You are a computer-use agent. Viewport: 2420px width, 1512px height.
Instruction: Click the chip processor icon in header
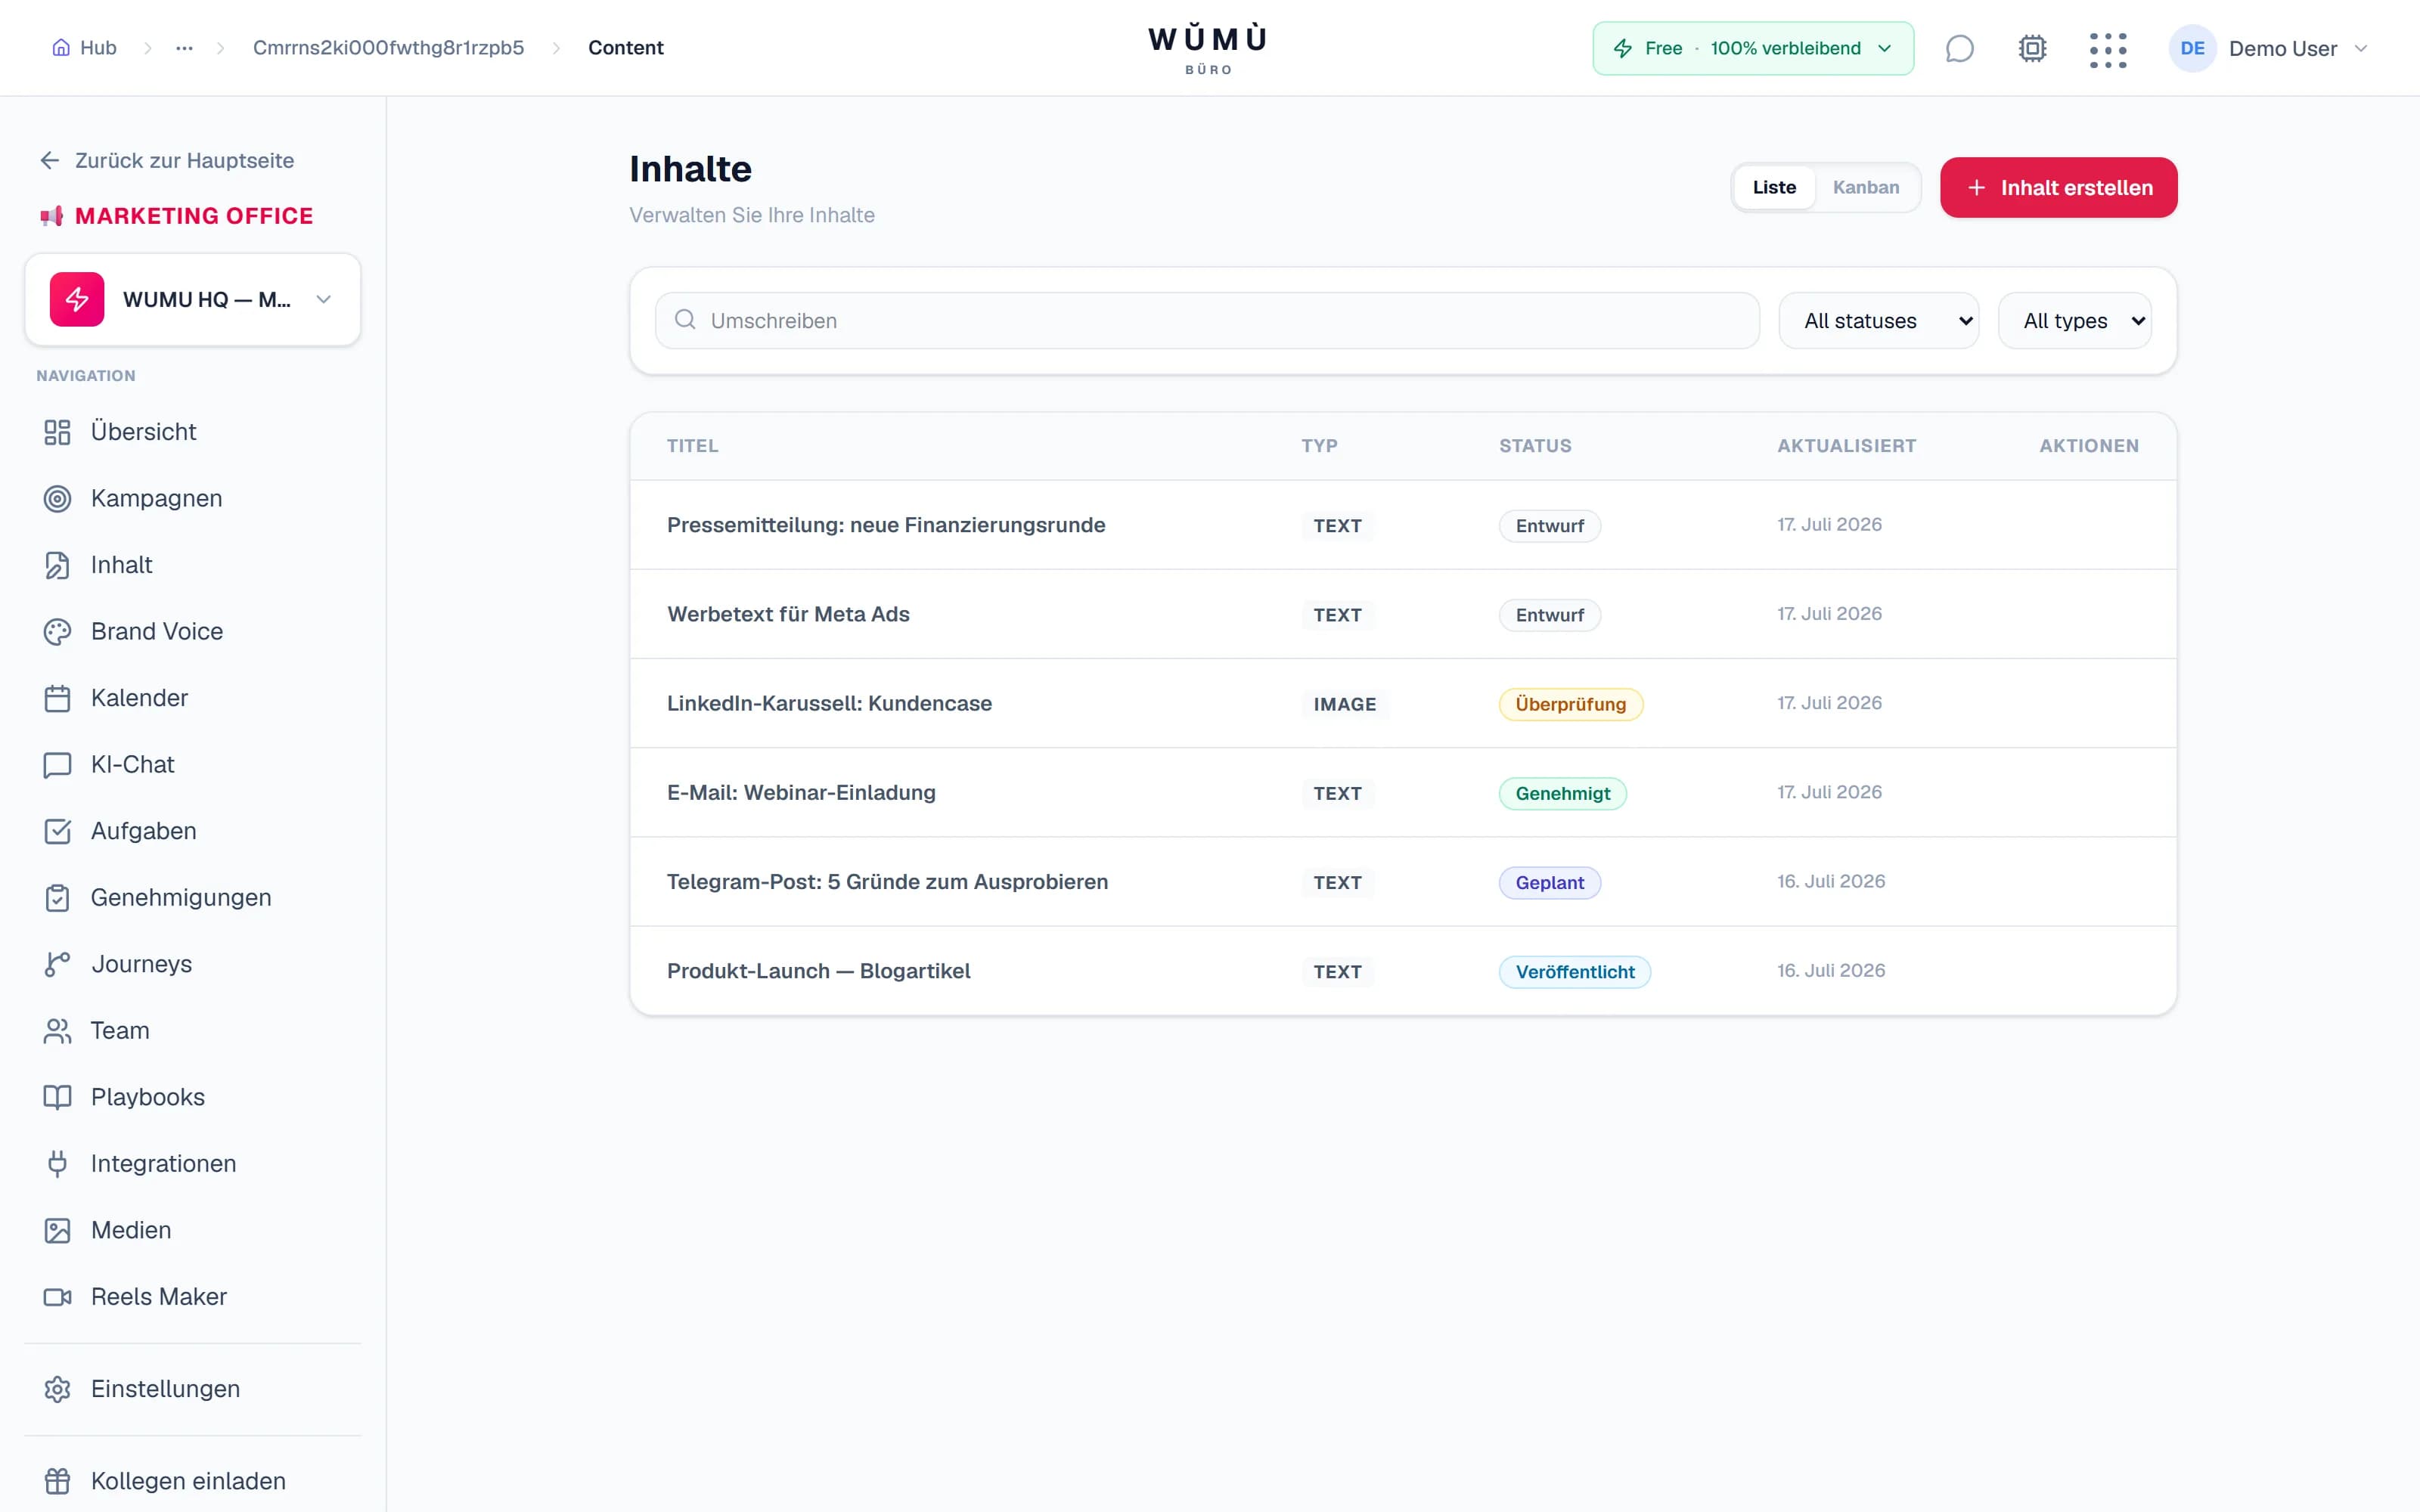pos(2032,48)
